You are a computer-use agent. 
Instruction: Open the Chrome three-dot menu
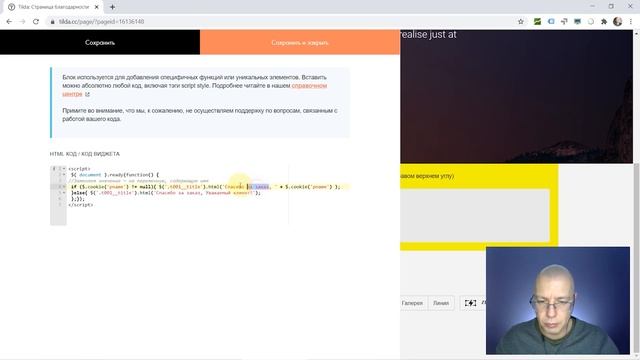point(631,22)
